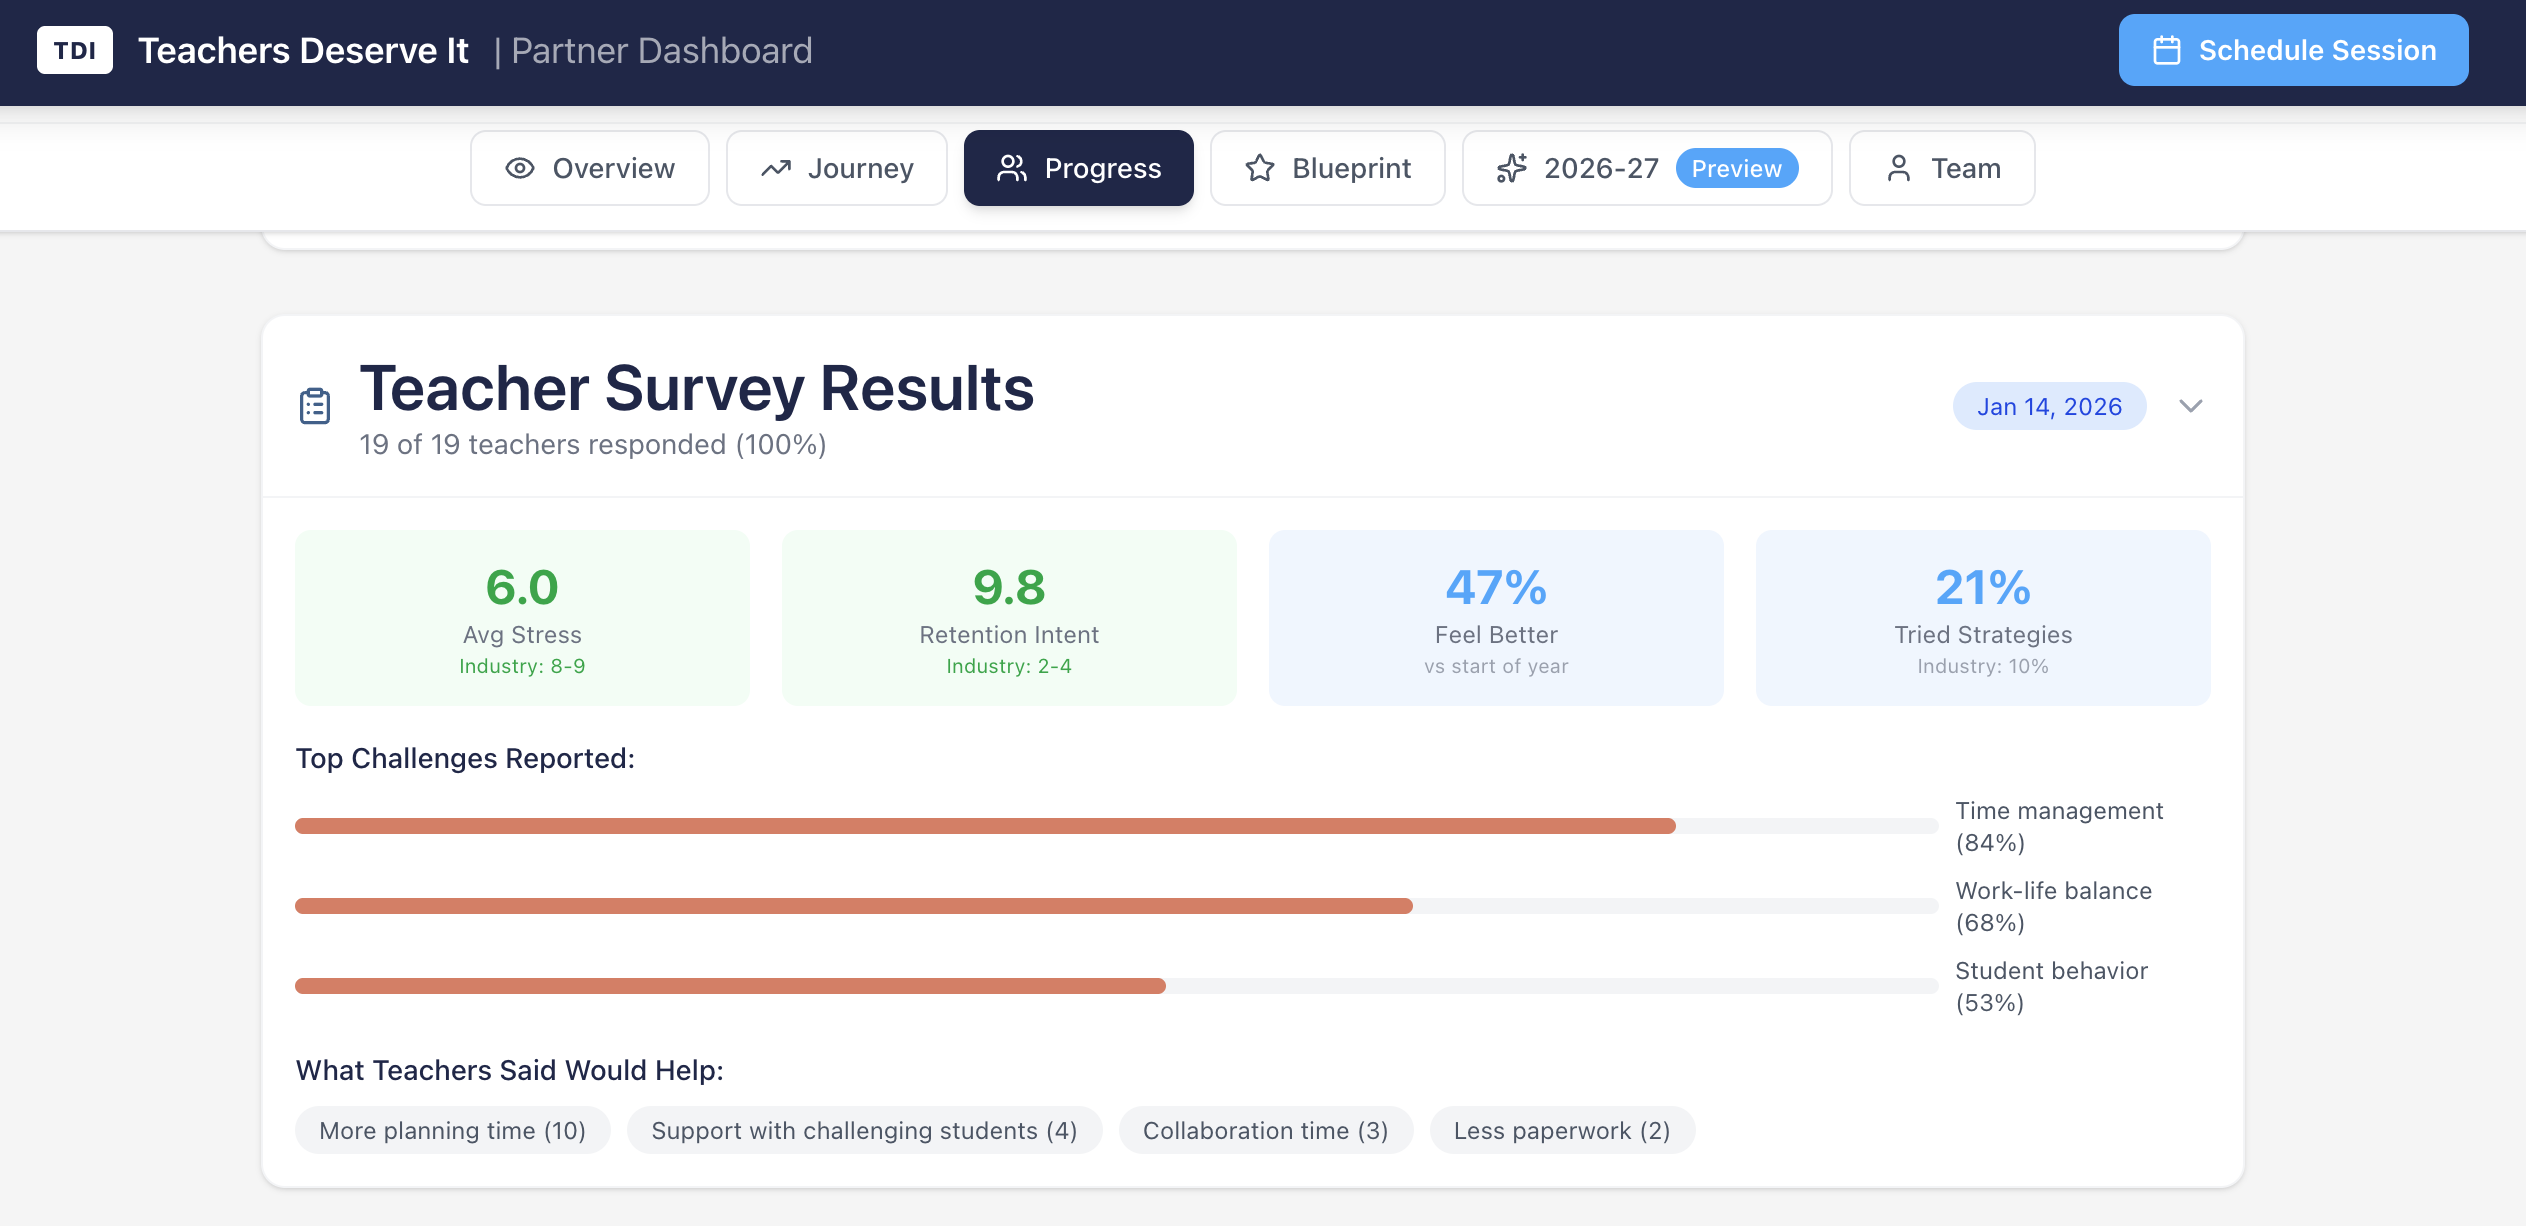This screenshot has width=2526, height=1226.
Task: Click the TDI logo icon
Action: tap(74, 50)
